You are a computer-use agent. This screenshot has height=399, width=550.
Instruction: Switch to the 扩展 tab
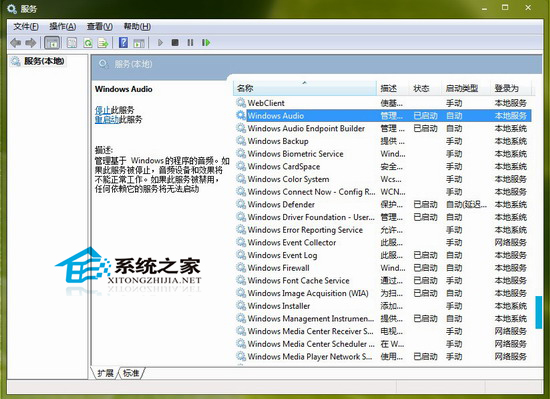[x=105, y=373]
